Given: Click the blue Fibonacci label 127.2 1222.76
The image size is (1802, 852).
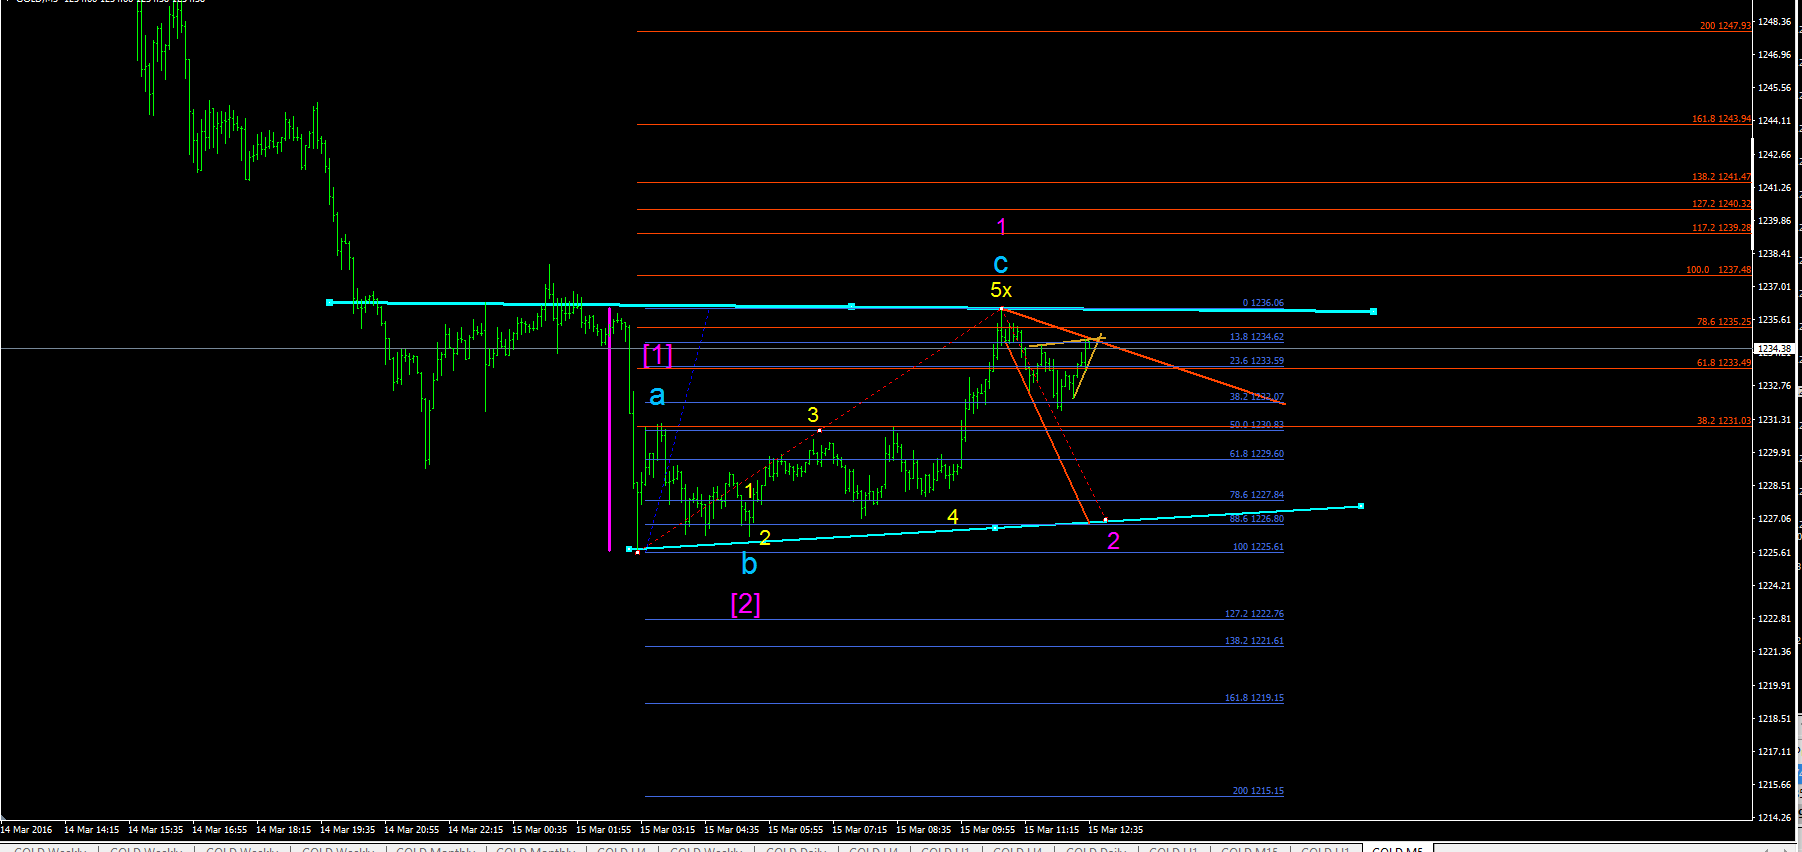Looking at the screenshot, I should click(1254, 614).
